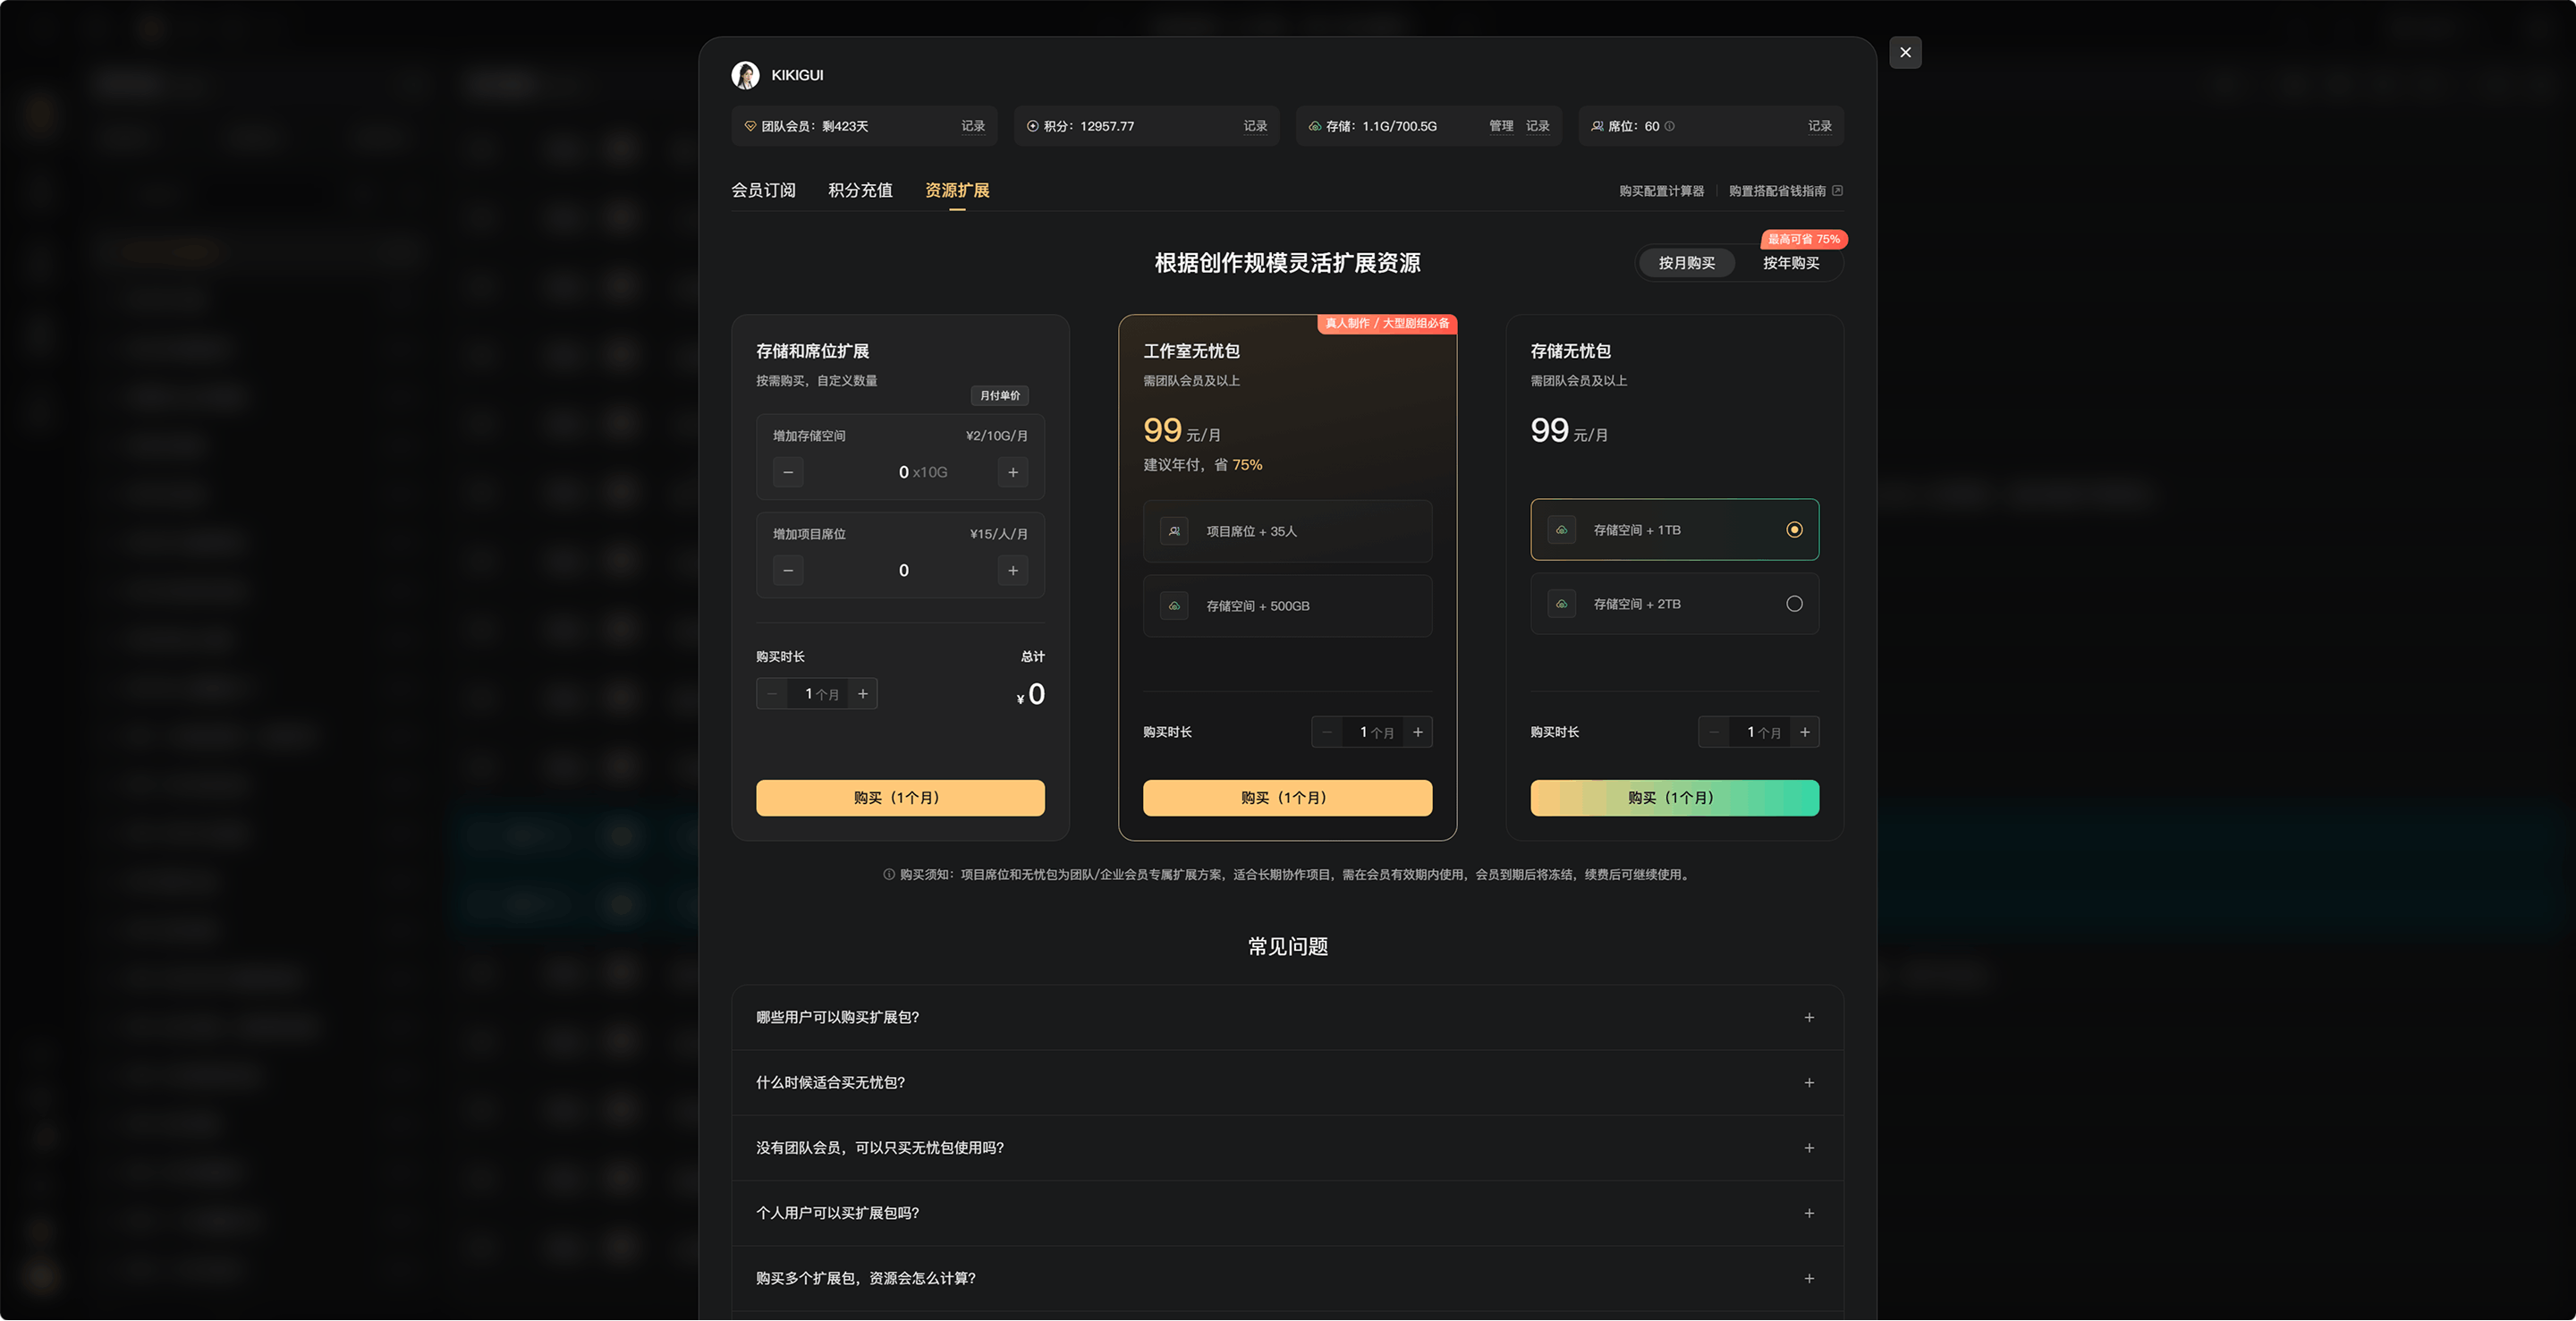The width and height of the screenshot is (2576, 1321).
Task: Increase duration in 存储无忧包 card
Action: 1805,732
